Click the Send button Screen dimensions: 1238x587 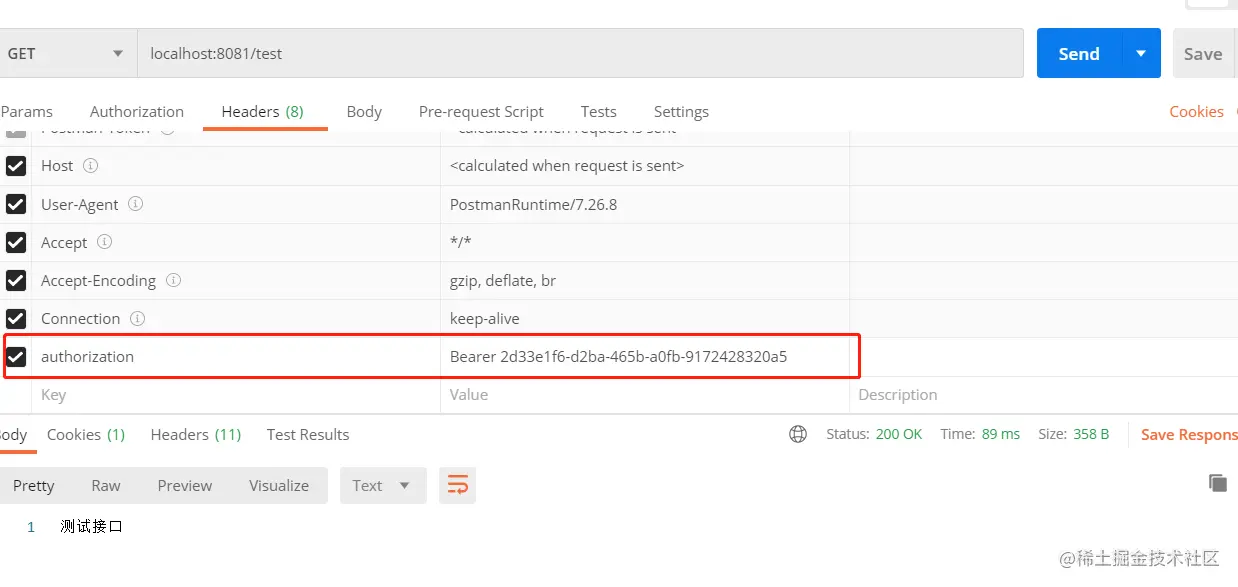(x=1079, y=54)
